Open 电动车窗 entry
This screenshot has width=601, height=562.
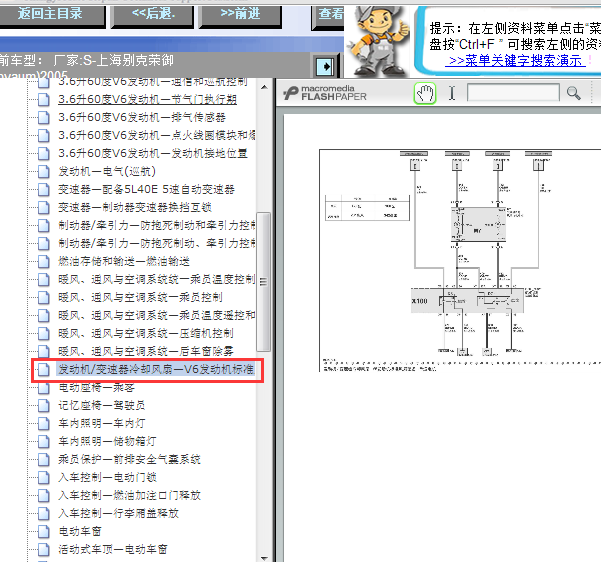(80, 532)
